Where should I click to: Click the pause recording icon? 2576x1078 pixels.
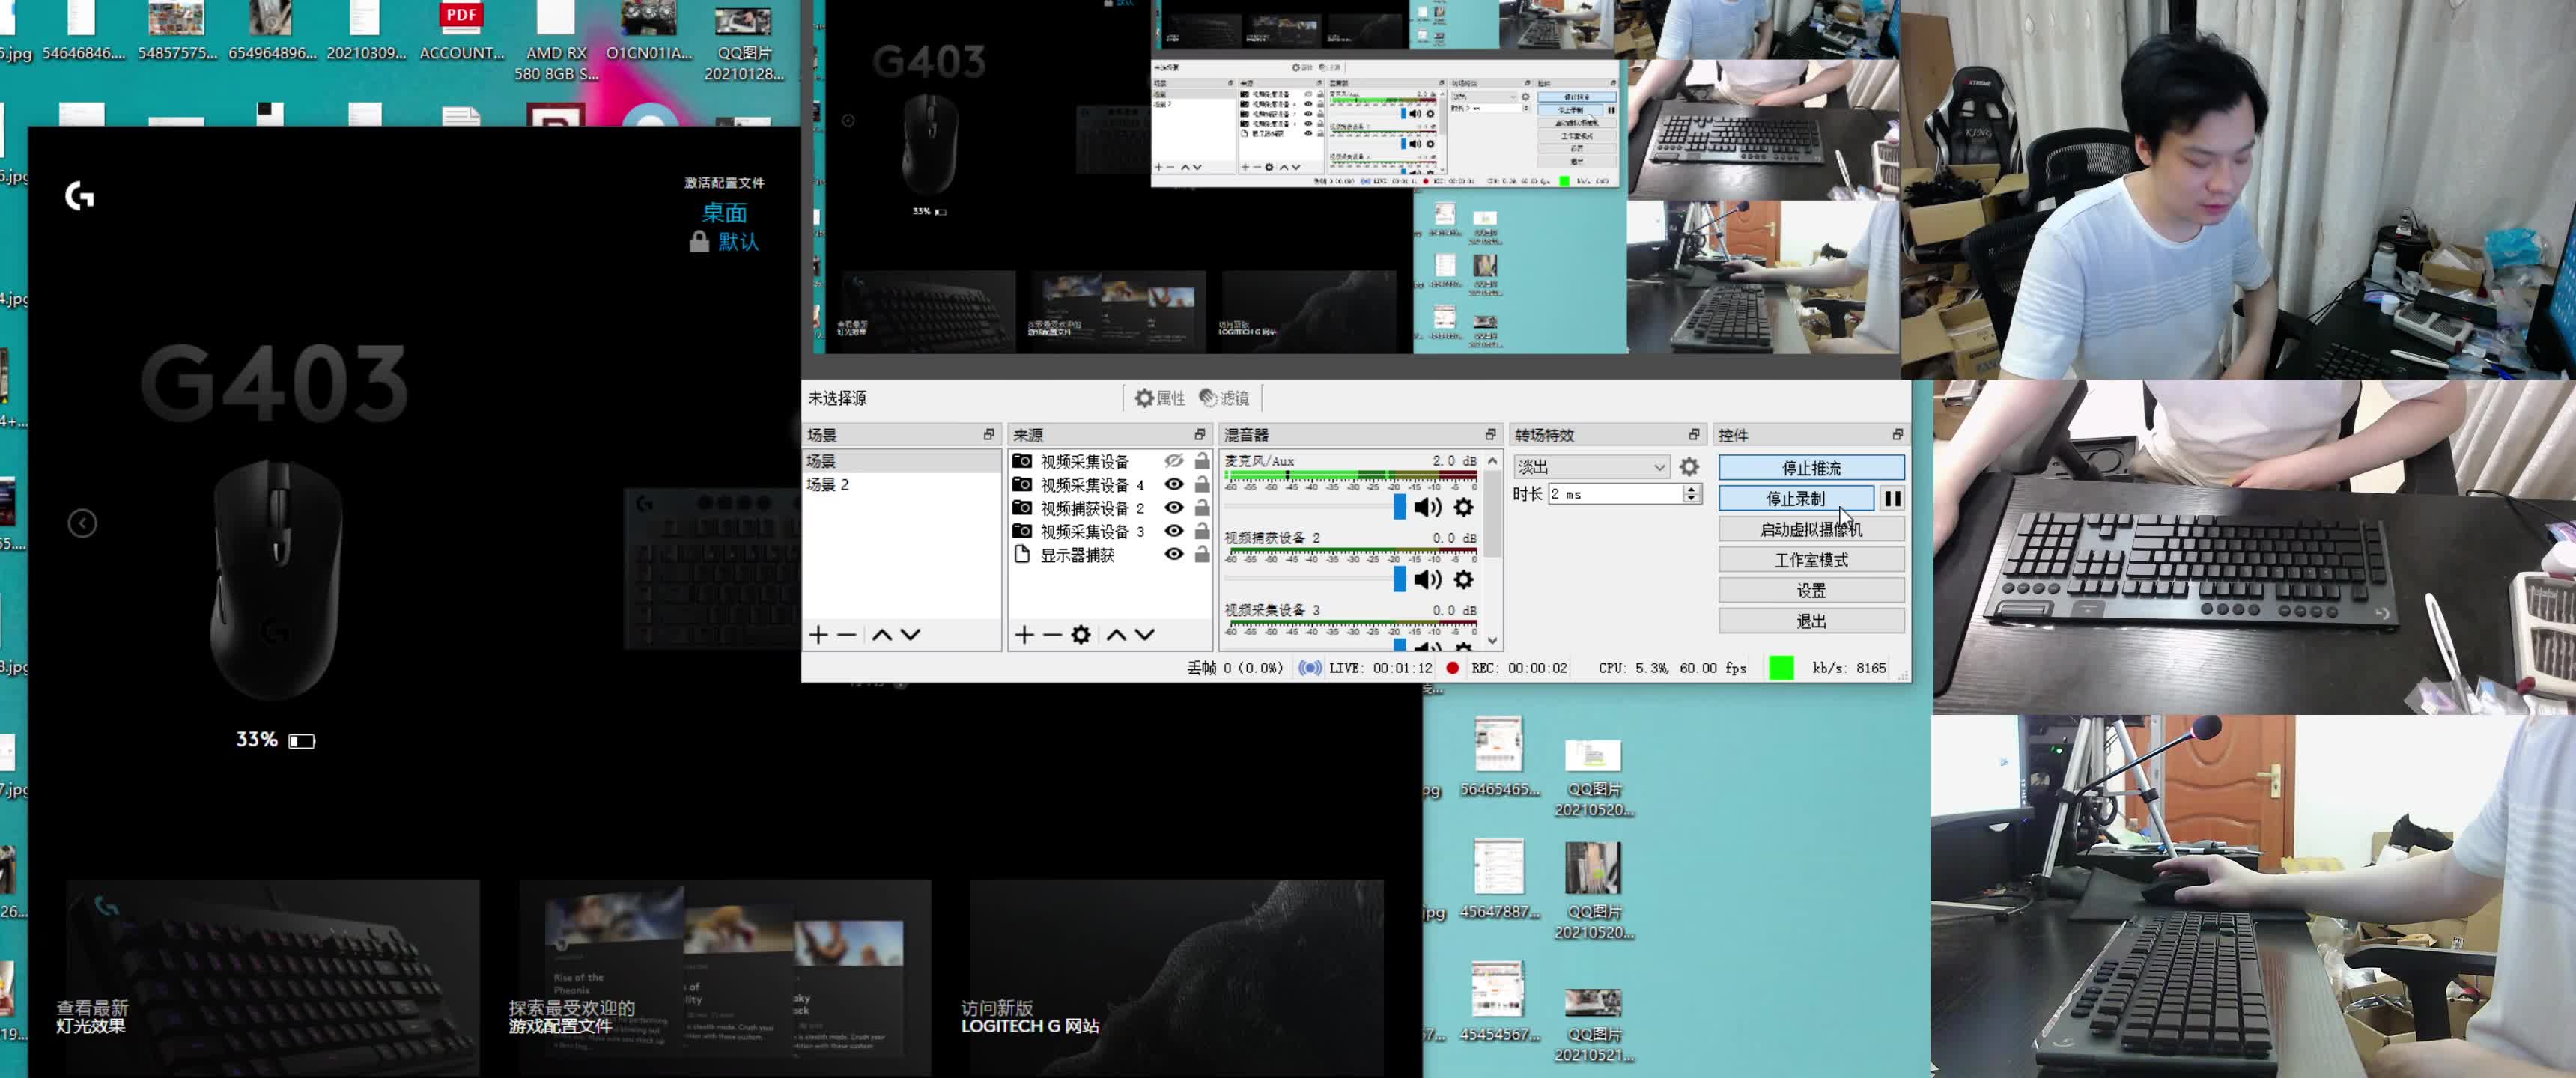pos(1892,498)
